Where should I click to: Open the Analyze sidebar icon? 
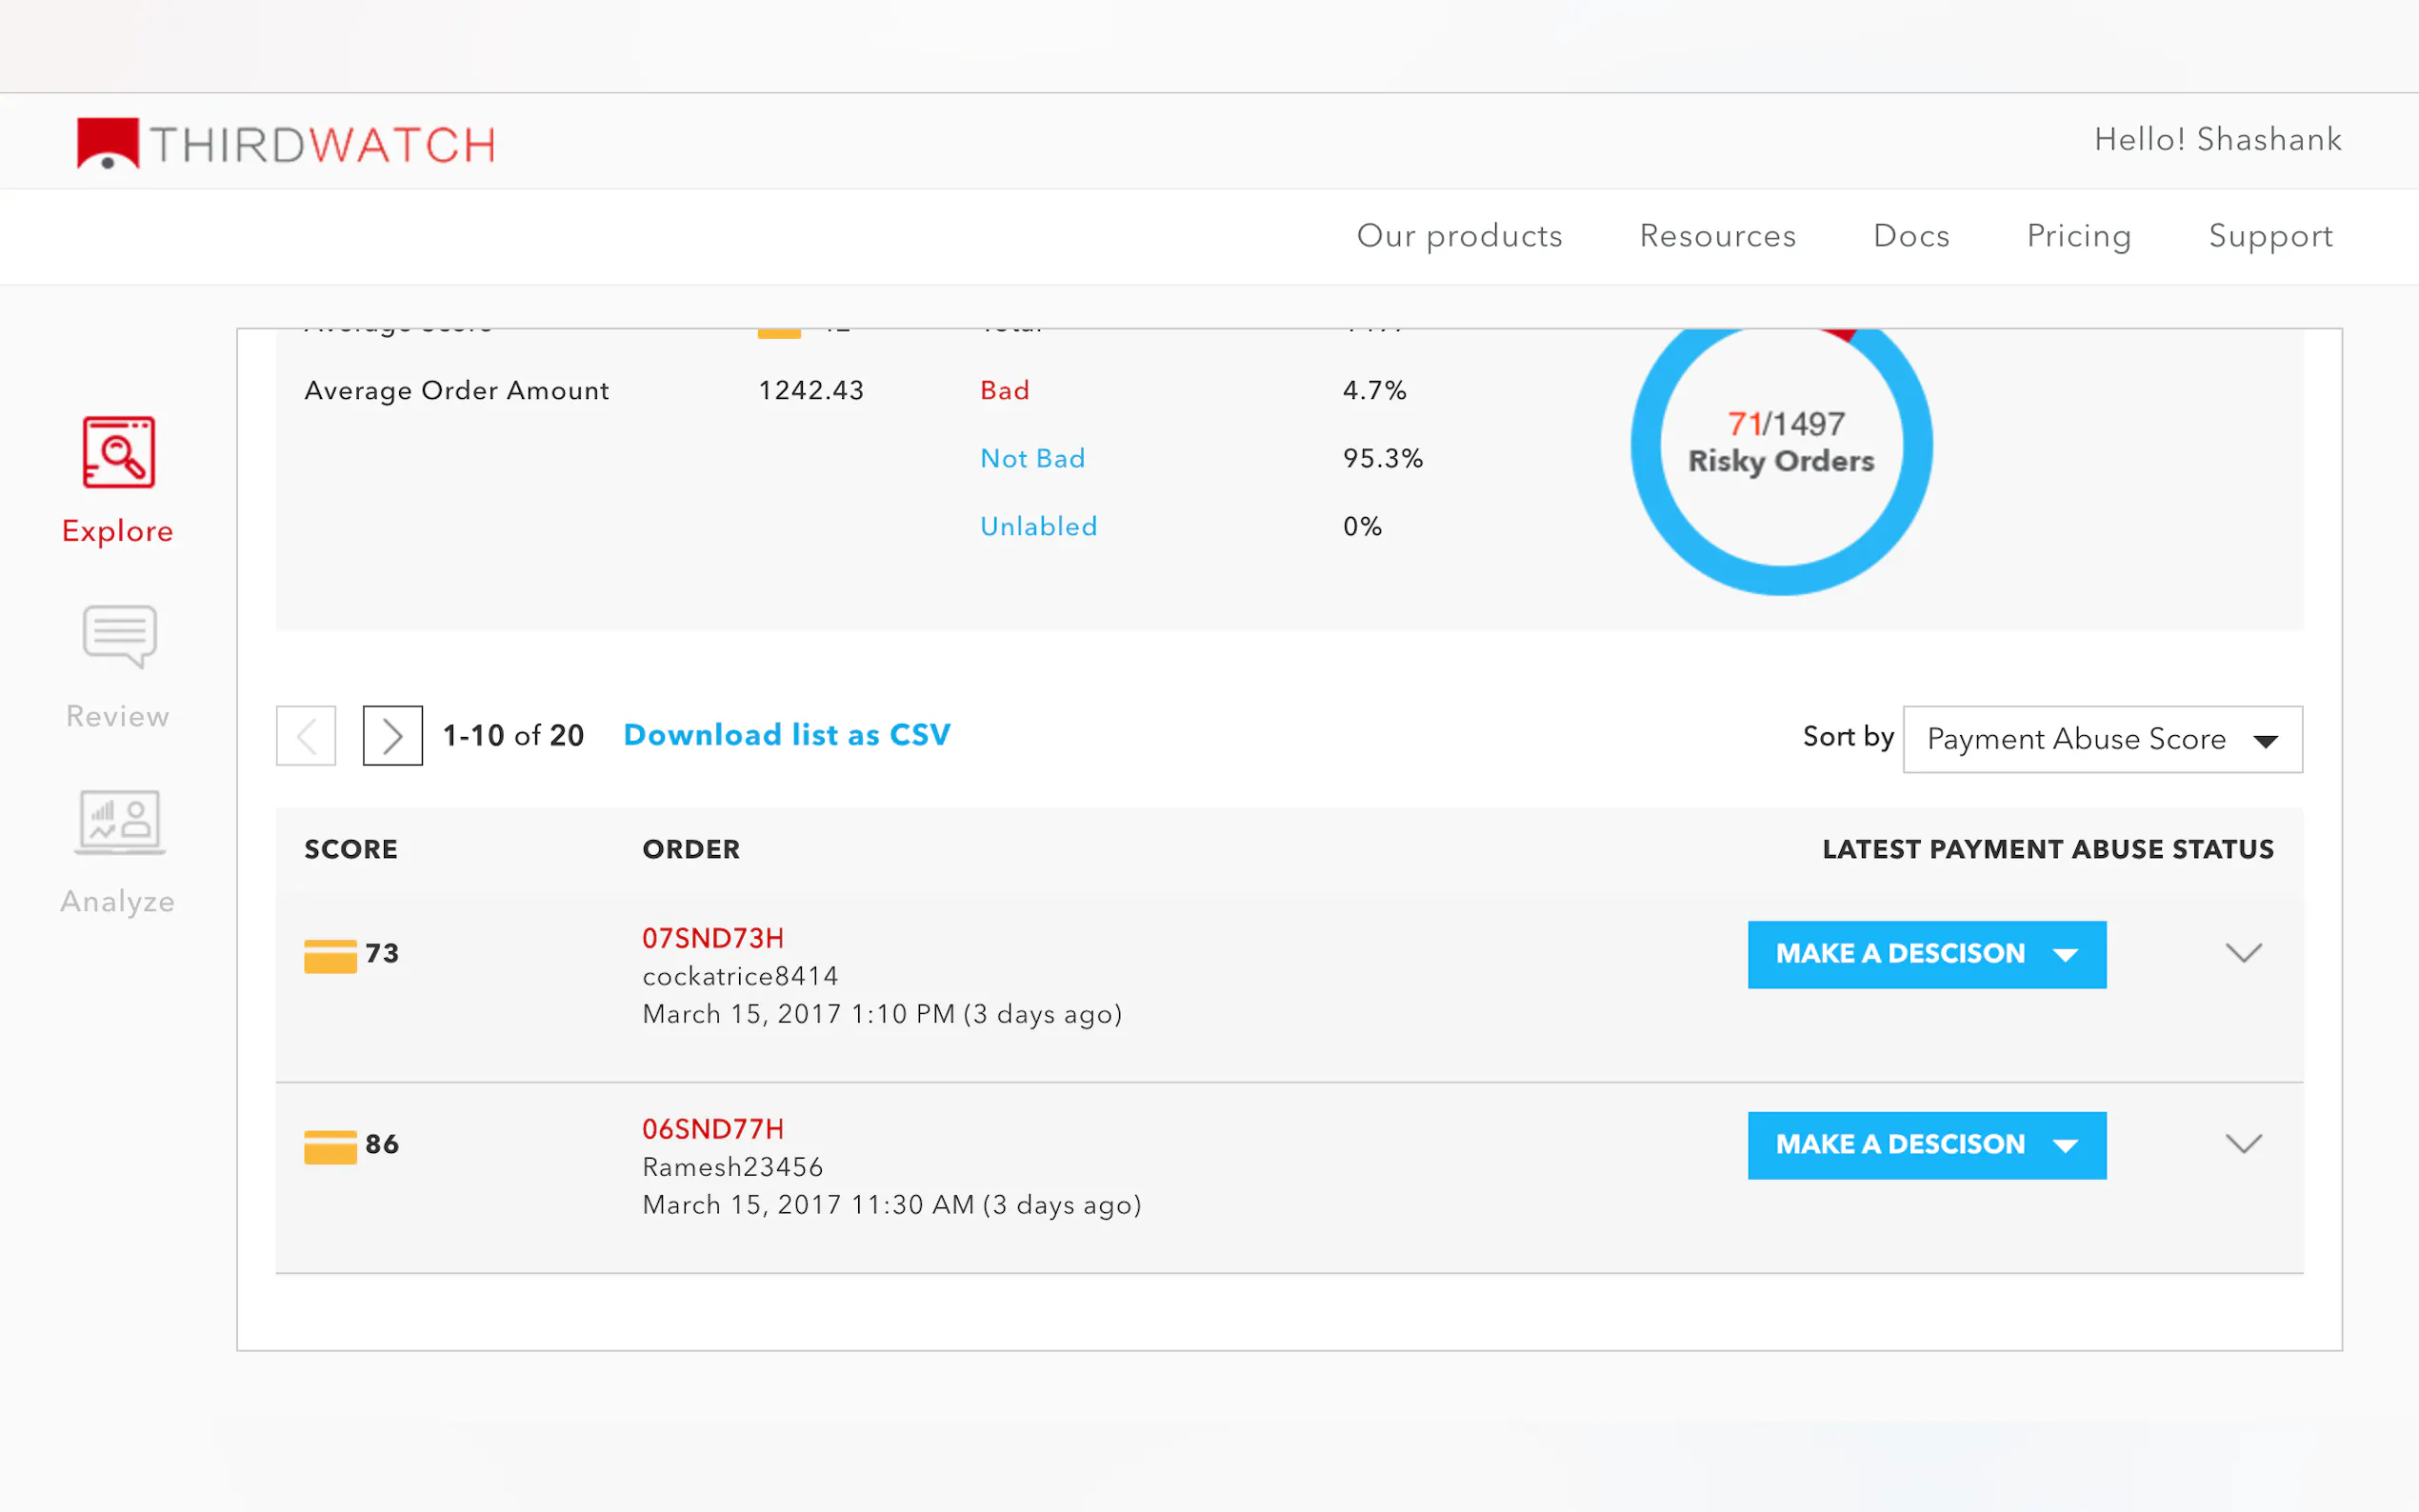118,822
